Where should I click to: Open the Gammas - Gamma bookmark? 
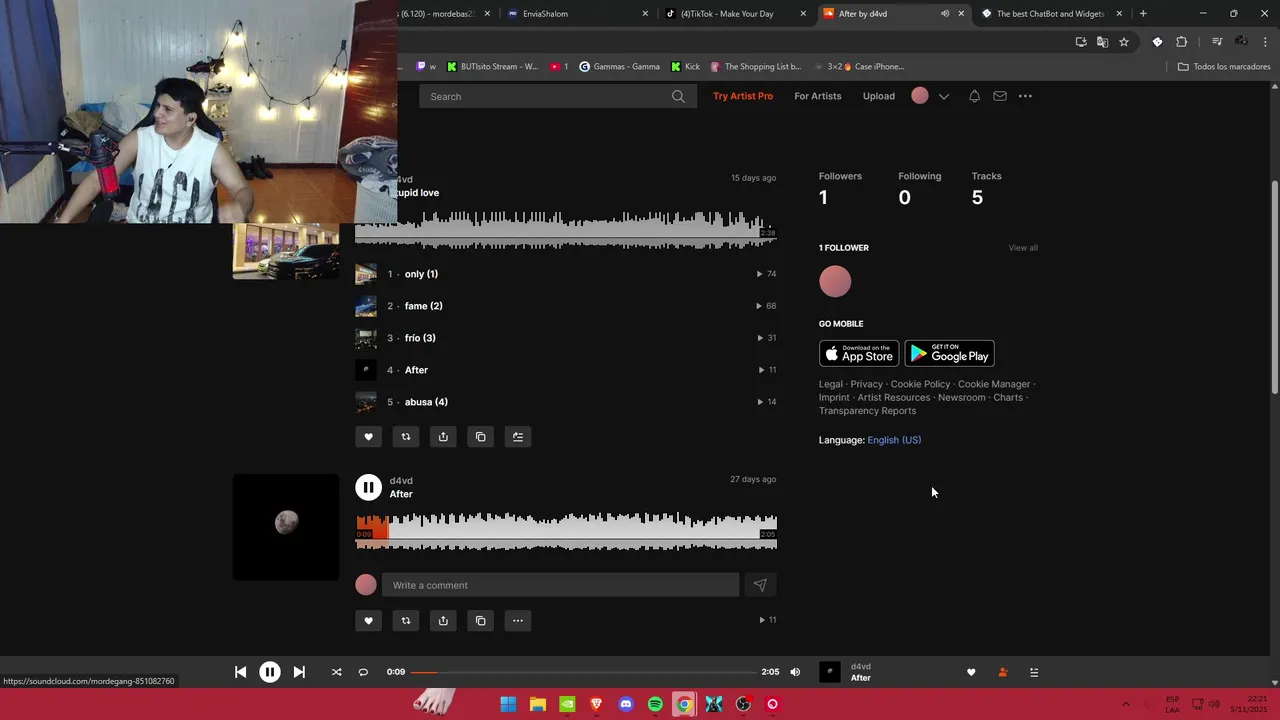click(x=619, y=67)
